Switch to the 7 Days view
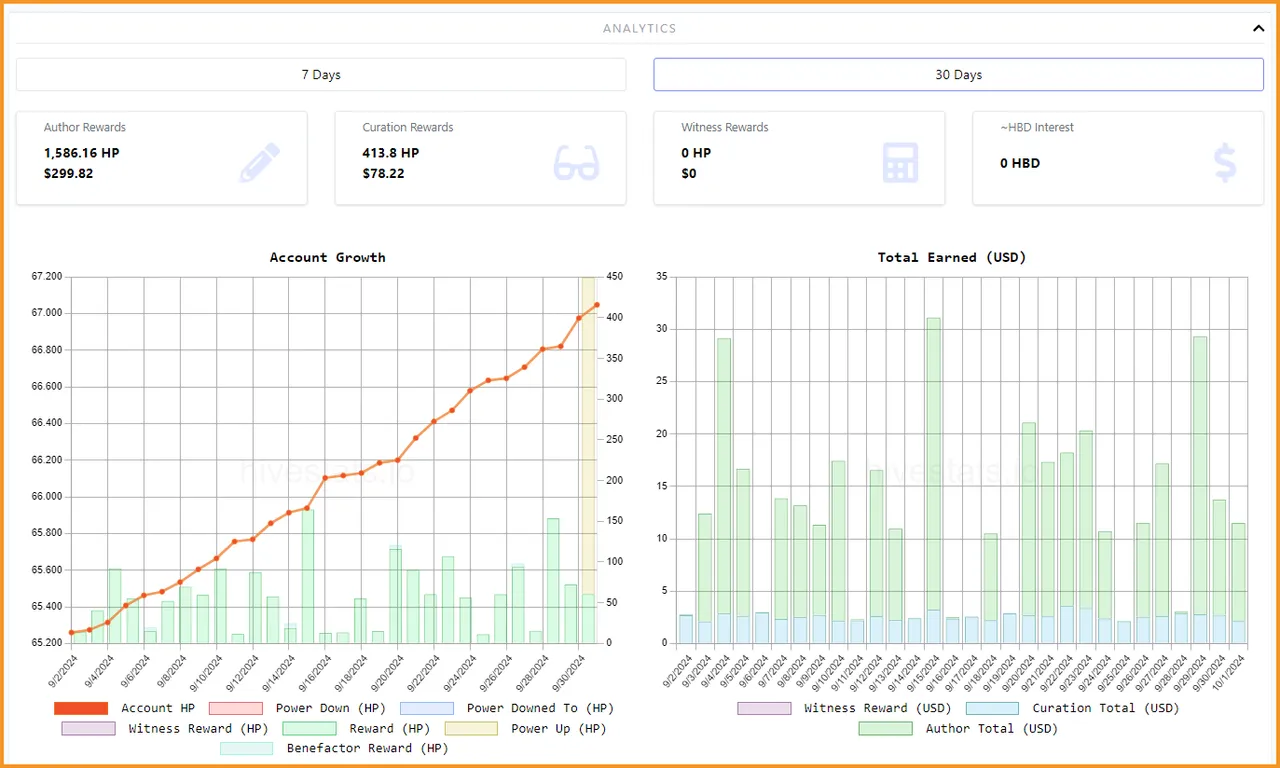 (321, 75)
